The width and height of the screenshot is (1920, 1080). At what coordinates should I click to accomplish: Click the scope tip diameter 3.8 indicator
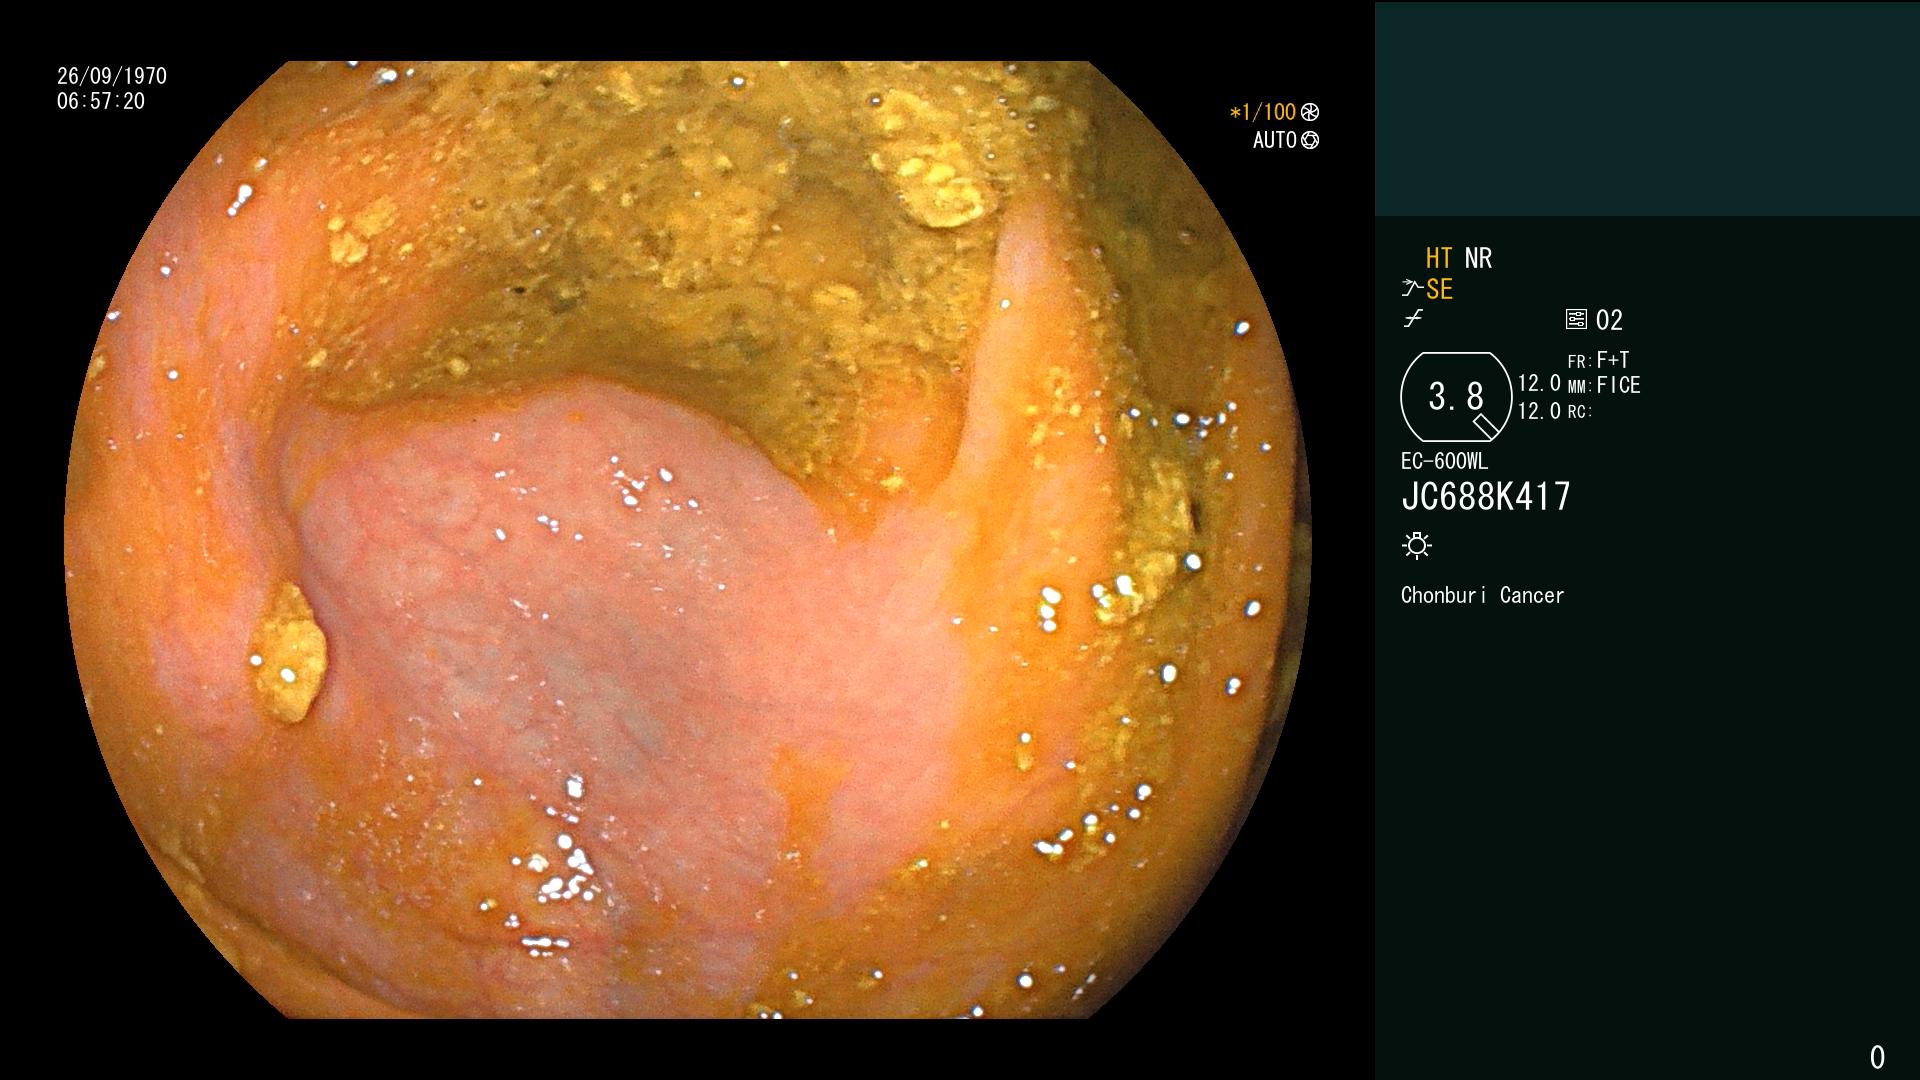coord(1456,397)
